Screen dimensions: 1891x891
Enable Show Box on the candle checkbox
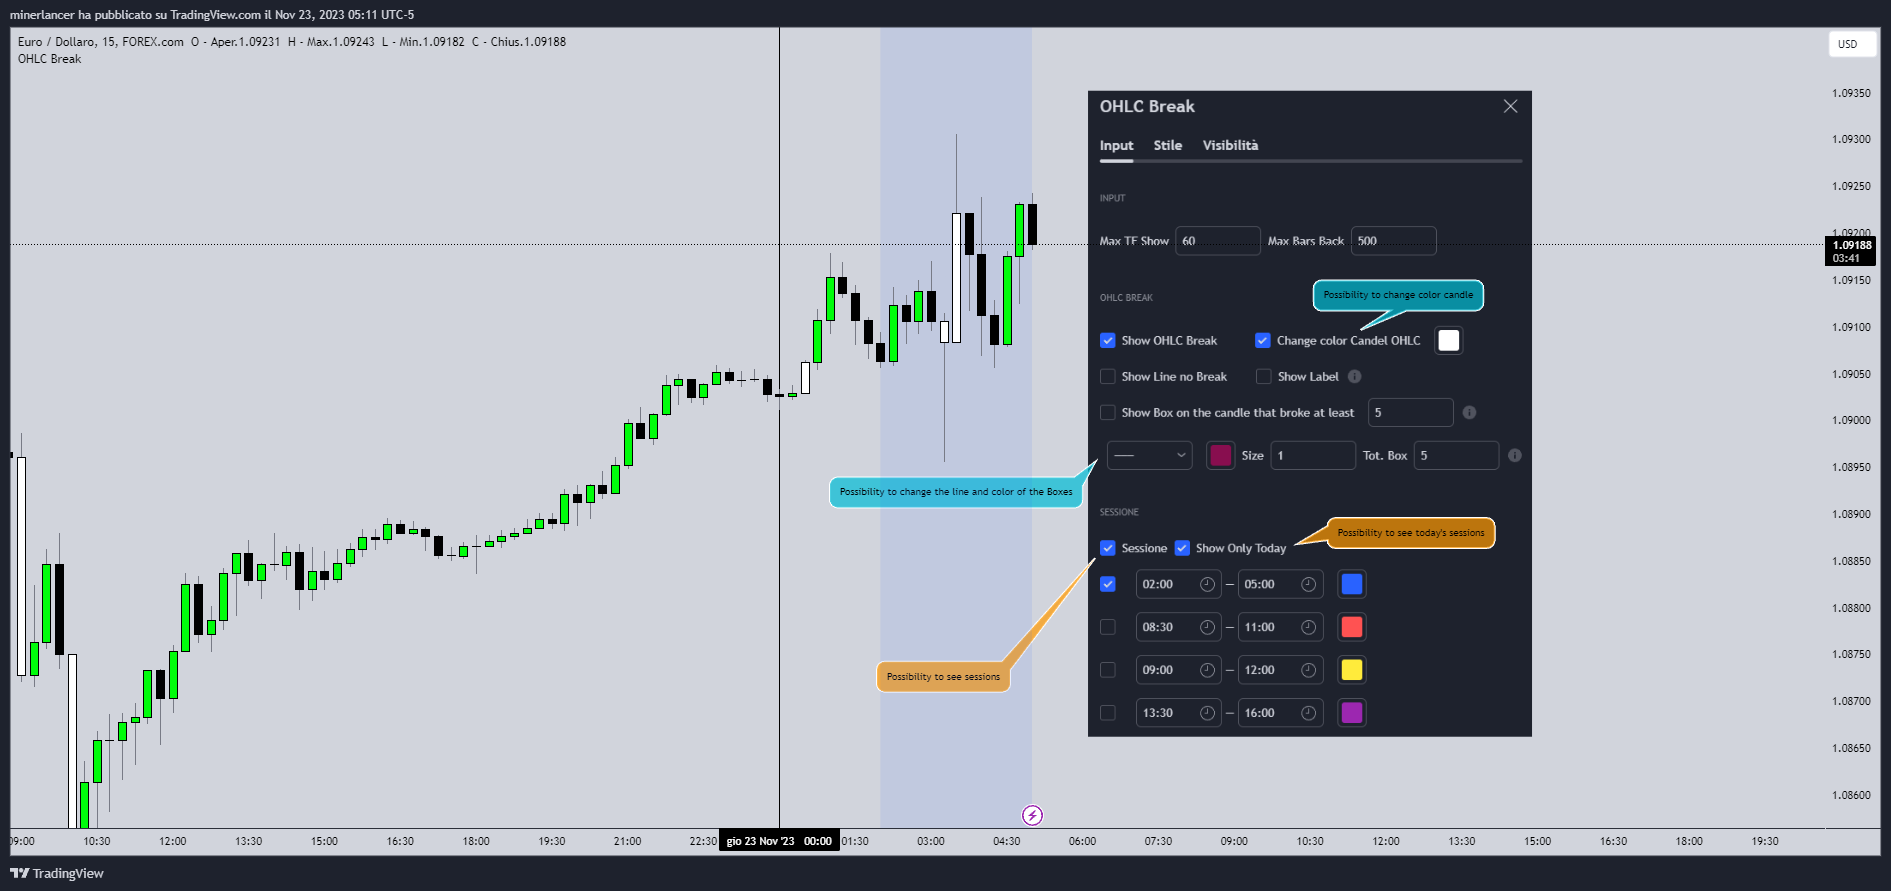pyautogui.click(x=1107, y=412)
